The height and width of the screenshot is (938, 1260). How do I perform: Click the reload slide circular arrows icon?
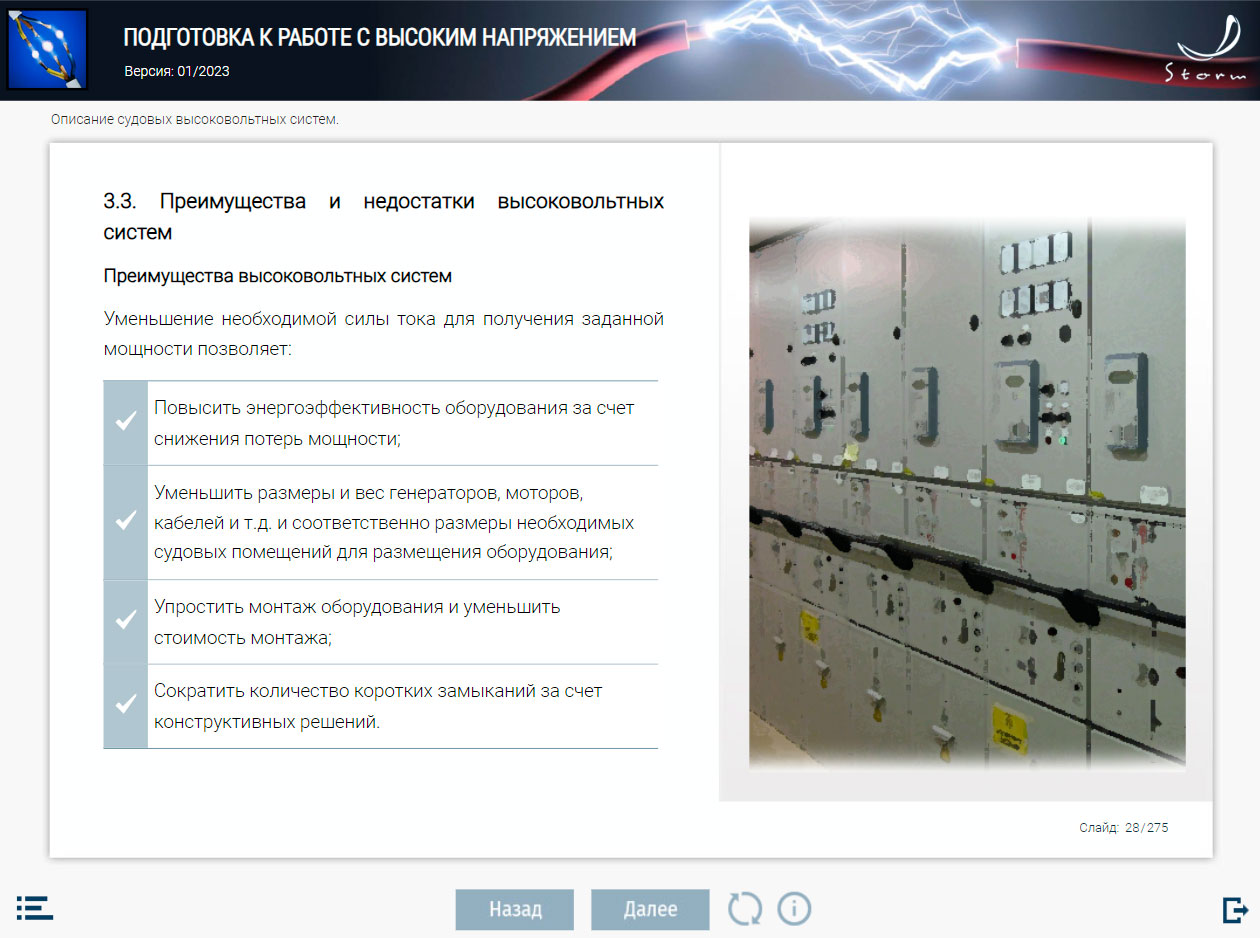pos(744,909)
